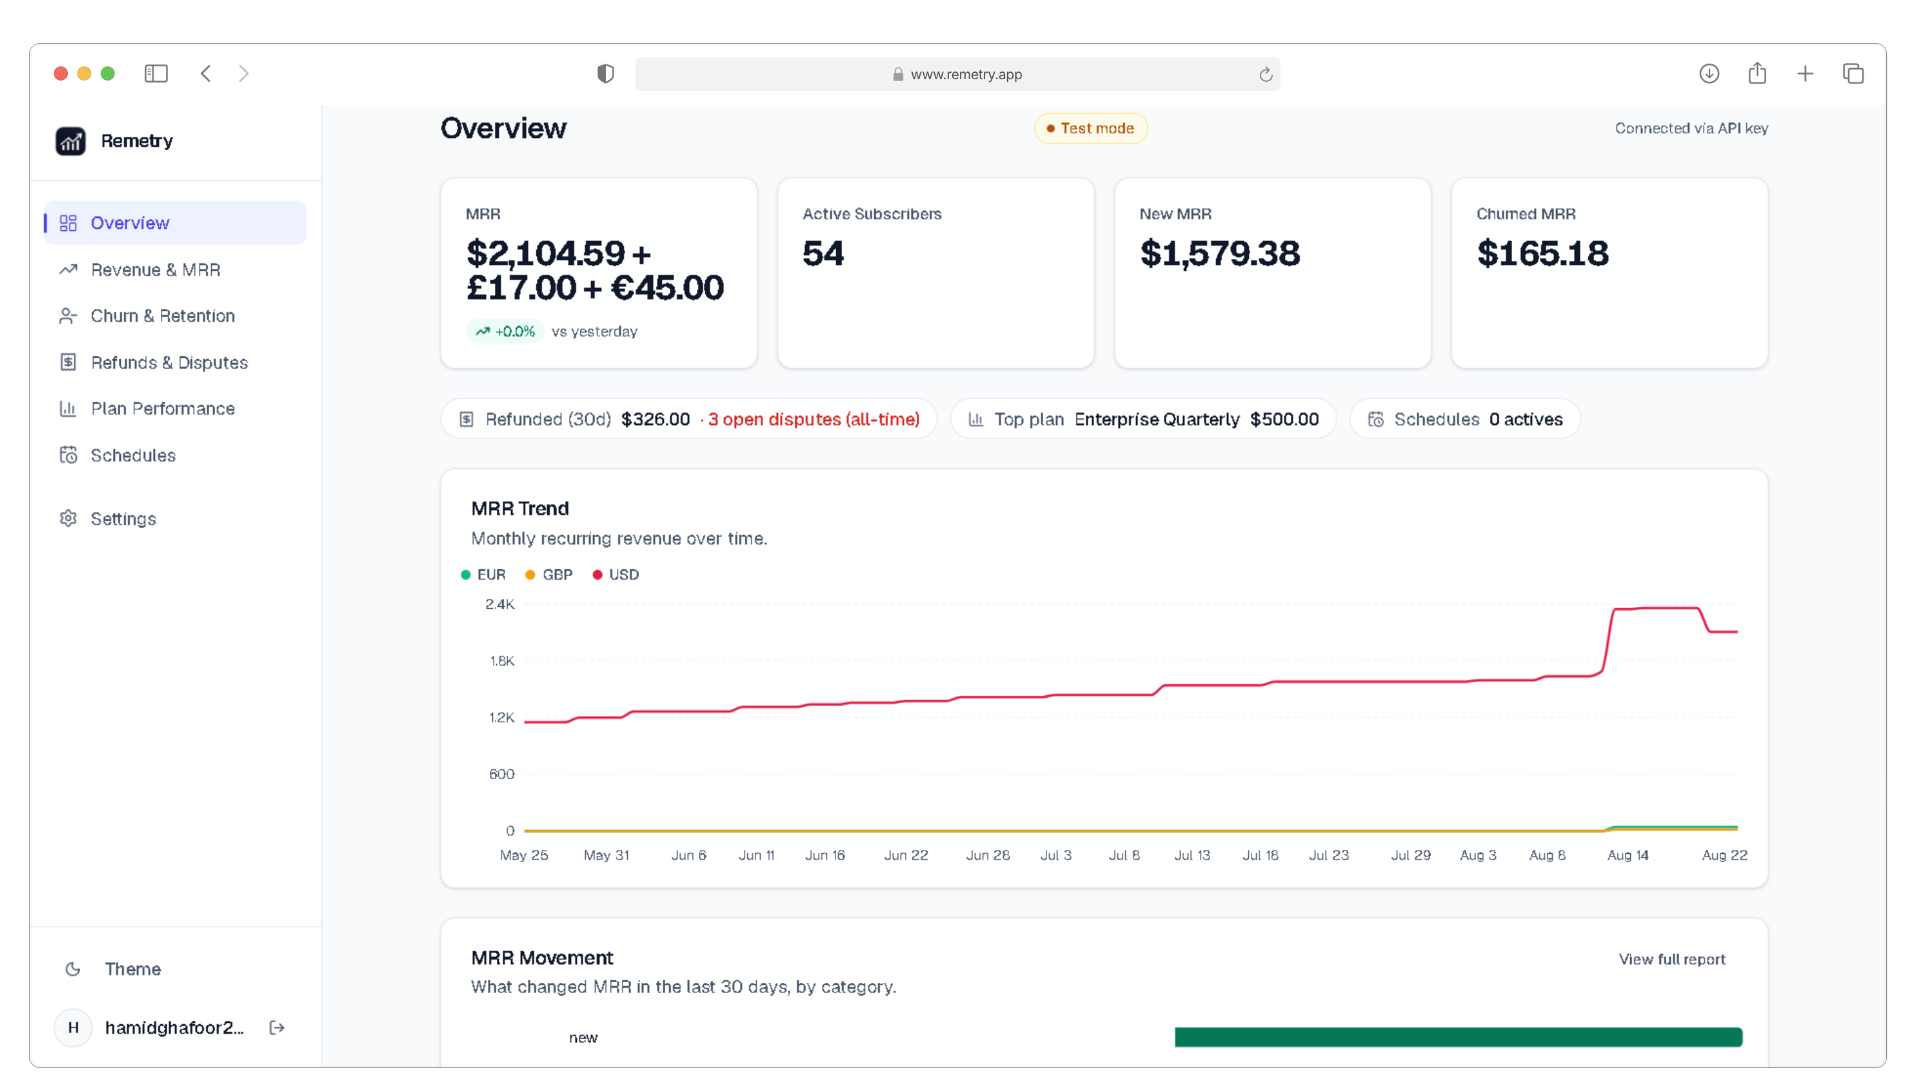Click the privacy shield icon
The width and height of the screenshot is (1920, 1080).
[605, 74]
